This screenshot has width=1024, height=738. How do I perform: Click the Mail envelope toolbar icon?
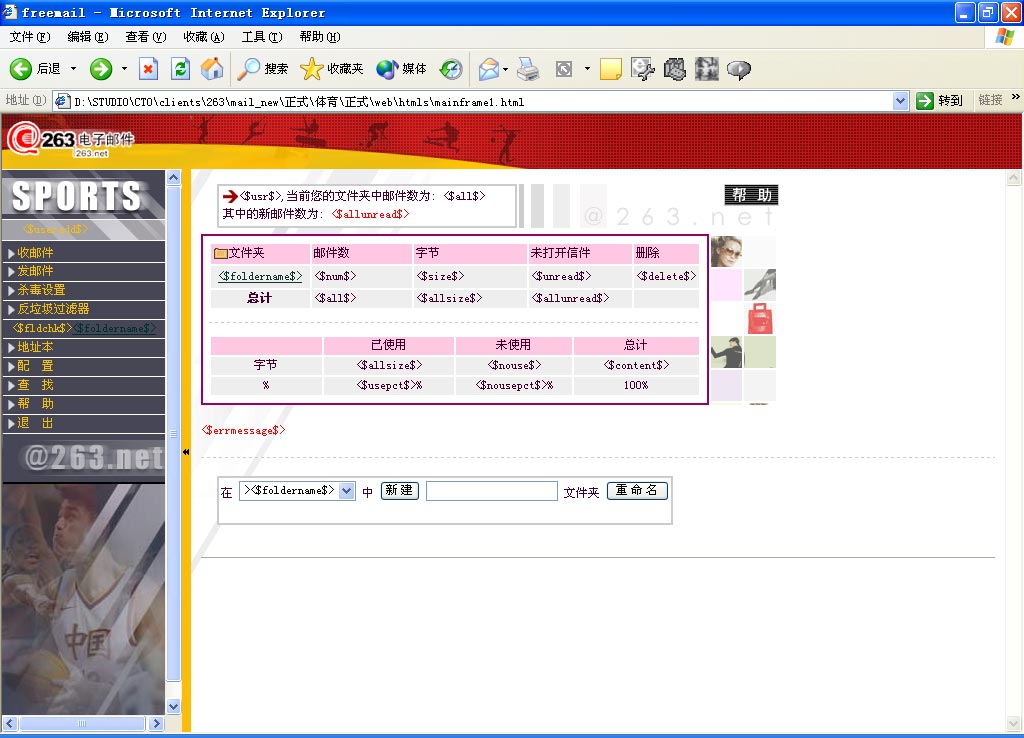point(488,69)
